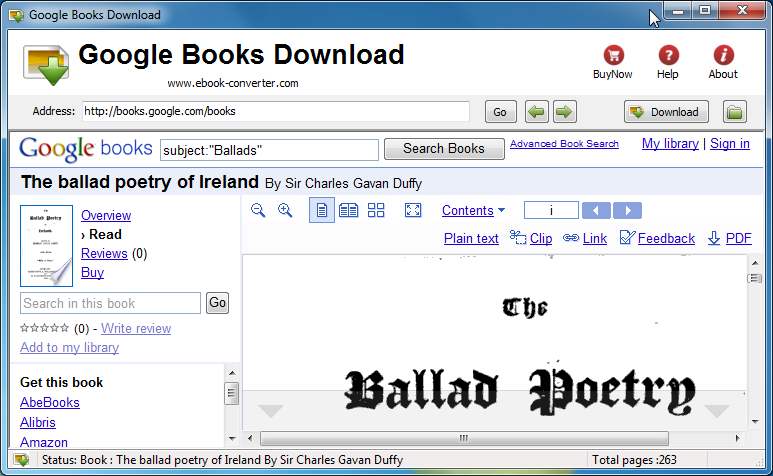Open the Alibris seller link
773x476 pixels.
(x=37, y=423)
